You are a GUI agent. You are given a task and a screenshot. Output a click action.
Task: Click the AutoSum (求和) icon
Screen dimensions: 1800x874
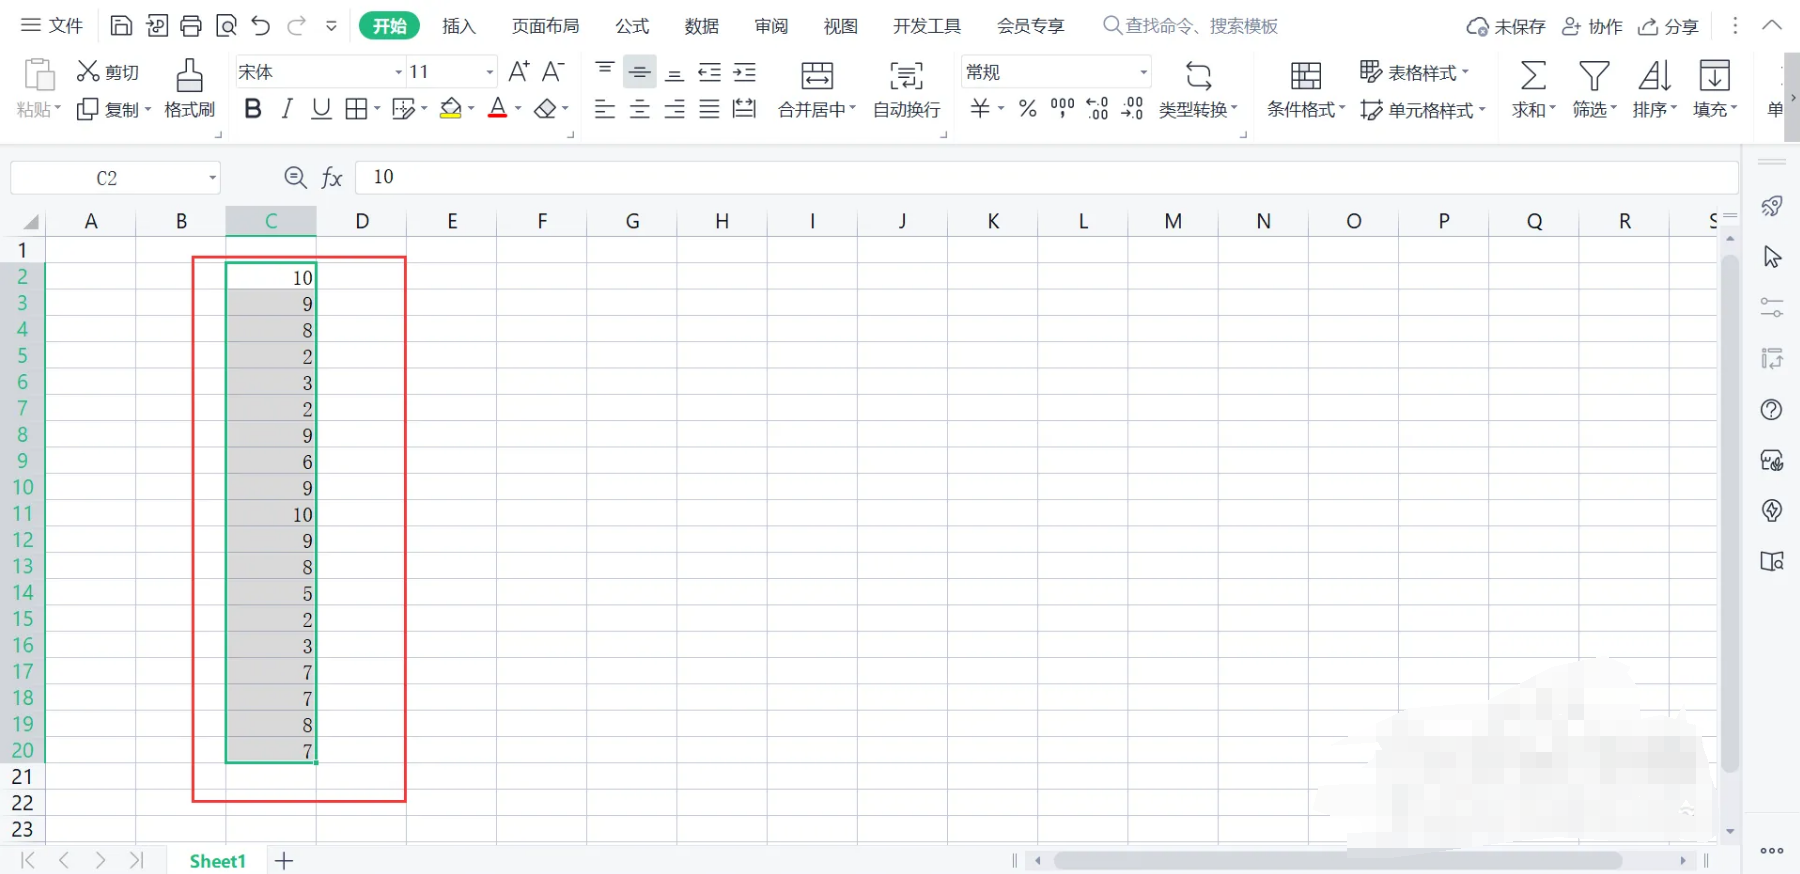click(1532, 76)
